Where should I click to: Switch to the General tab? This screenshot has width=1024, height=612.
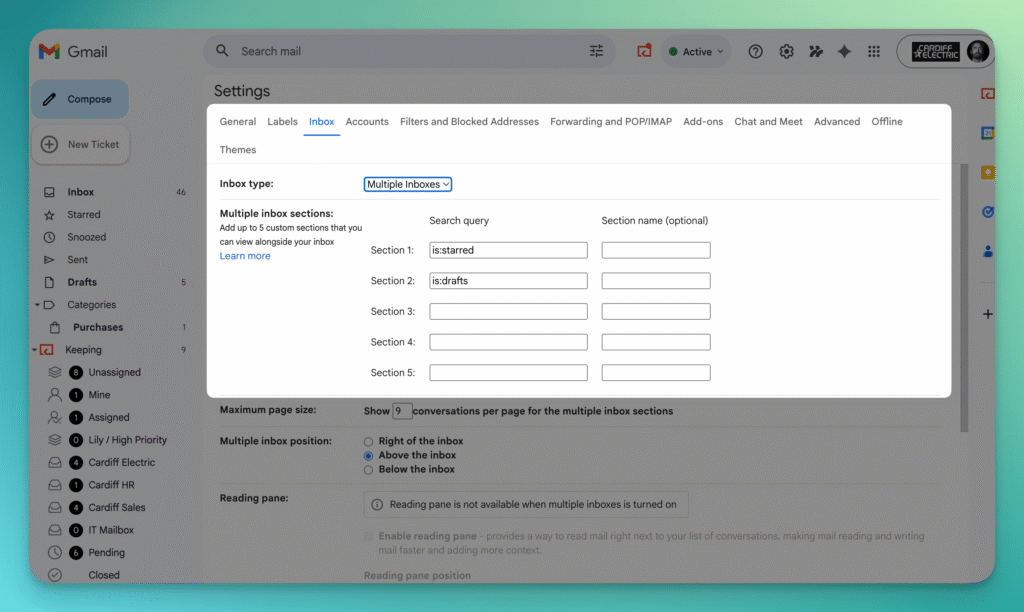pos(238,121)
